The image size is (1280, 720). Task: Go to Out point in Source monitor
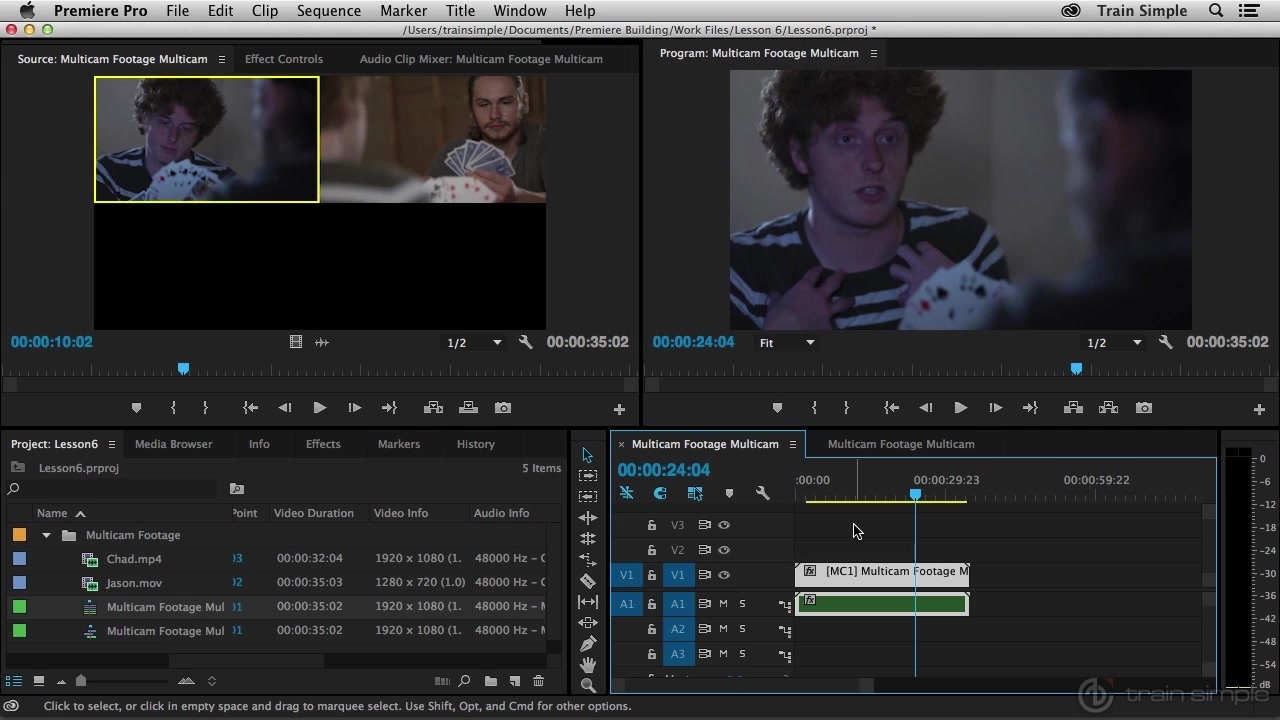[x=389, y=408]
